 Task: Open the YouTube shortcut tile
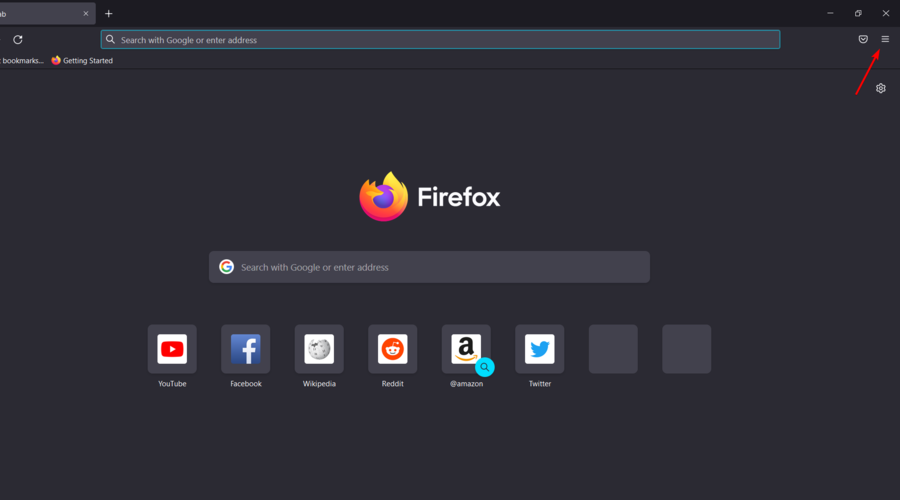click(172, 349)
